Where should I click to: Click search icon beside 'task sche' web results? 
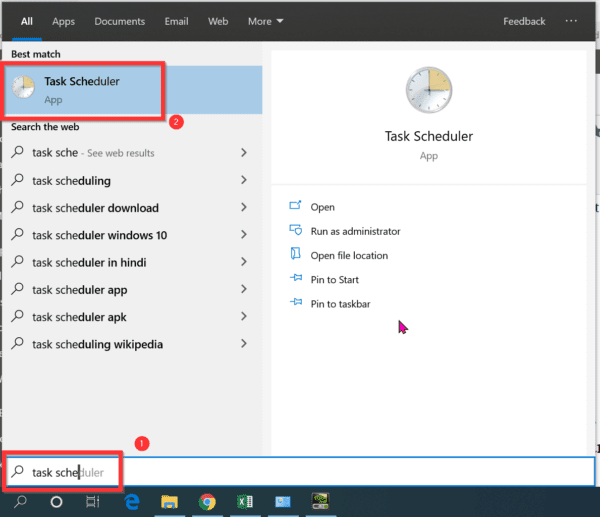[17, 152]
